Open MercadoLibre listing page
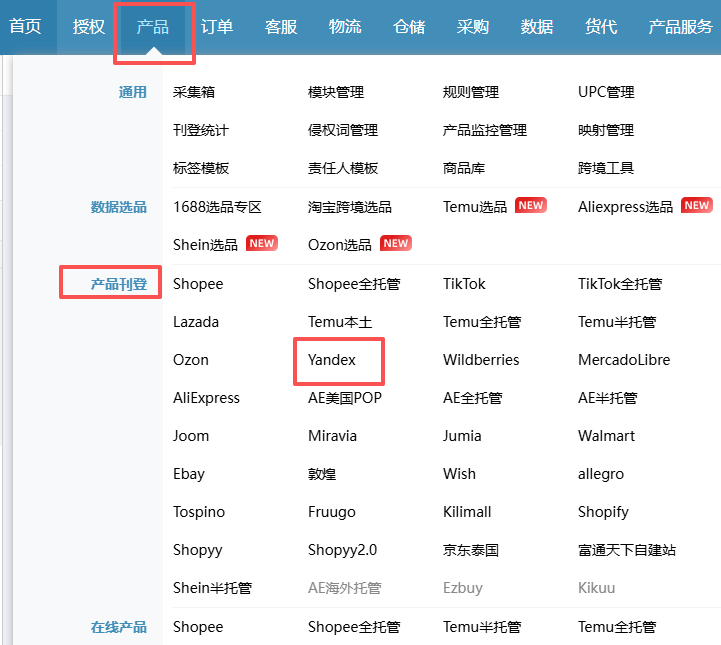 pos(624,360)
